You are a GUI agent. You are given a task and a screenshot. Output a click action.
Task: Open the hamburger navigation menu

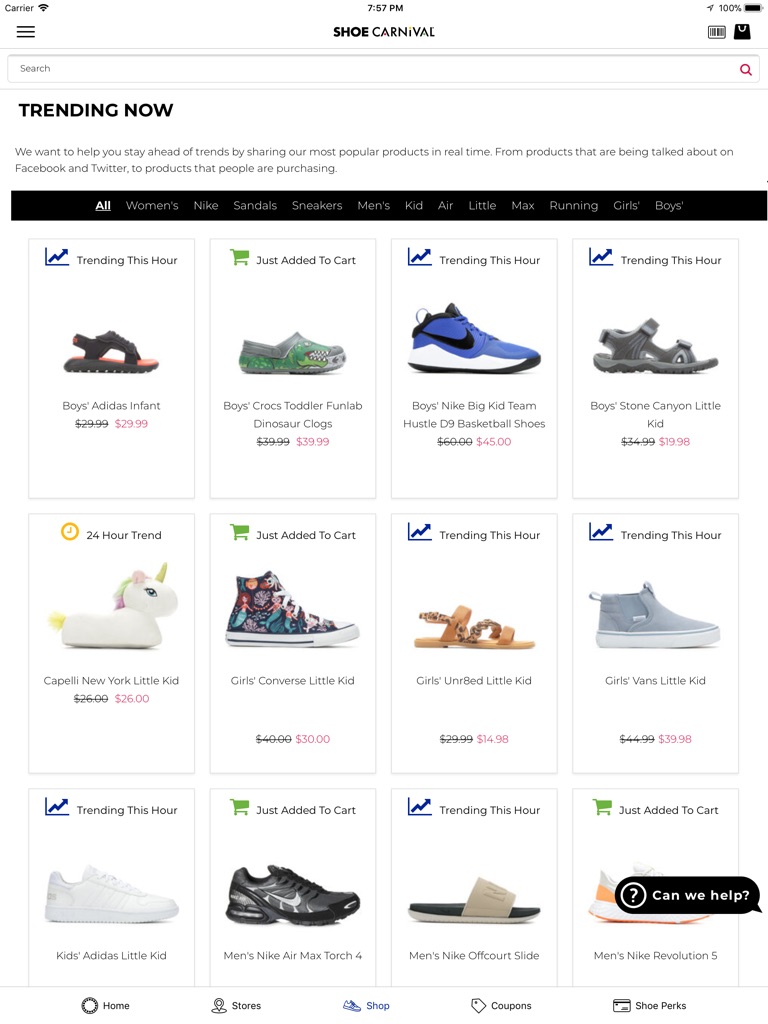click(x=25, y=31)
